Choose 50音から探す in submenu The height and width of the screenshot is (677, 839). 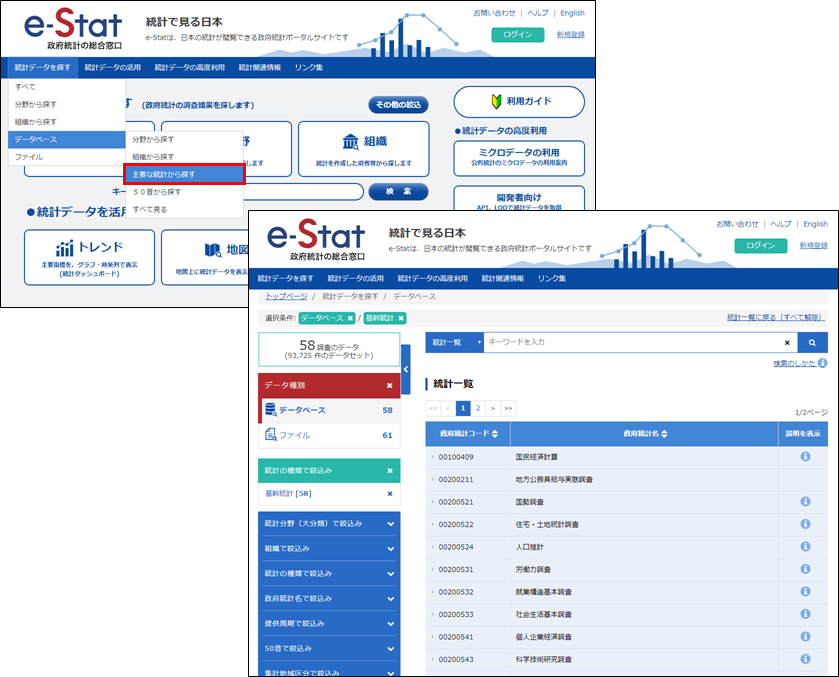point(157,191)
